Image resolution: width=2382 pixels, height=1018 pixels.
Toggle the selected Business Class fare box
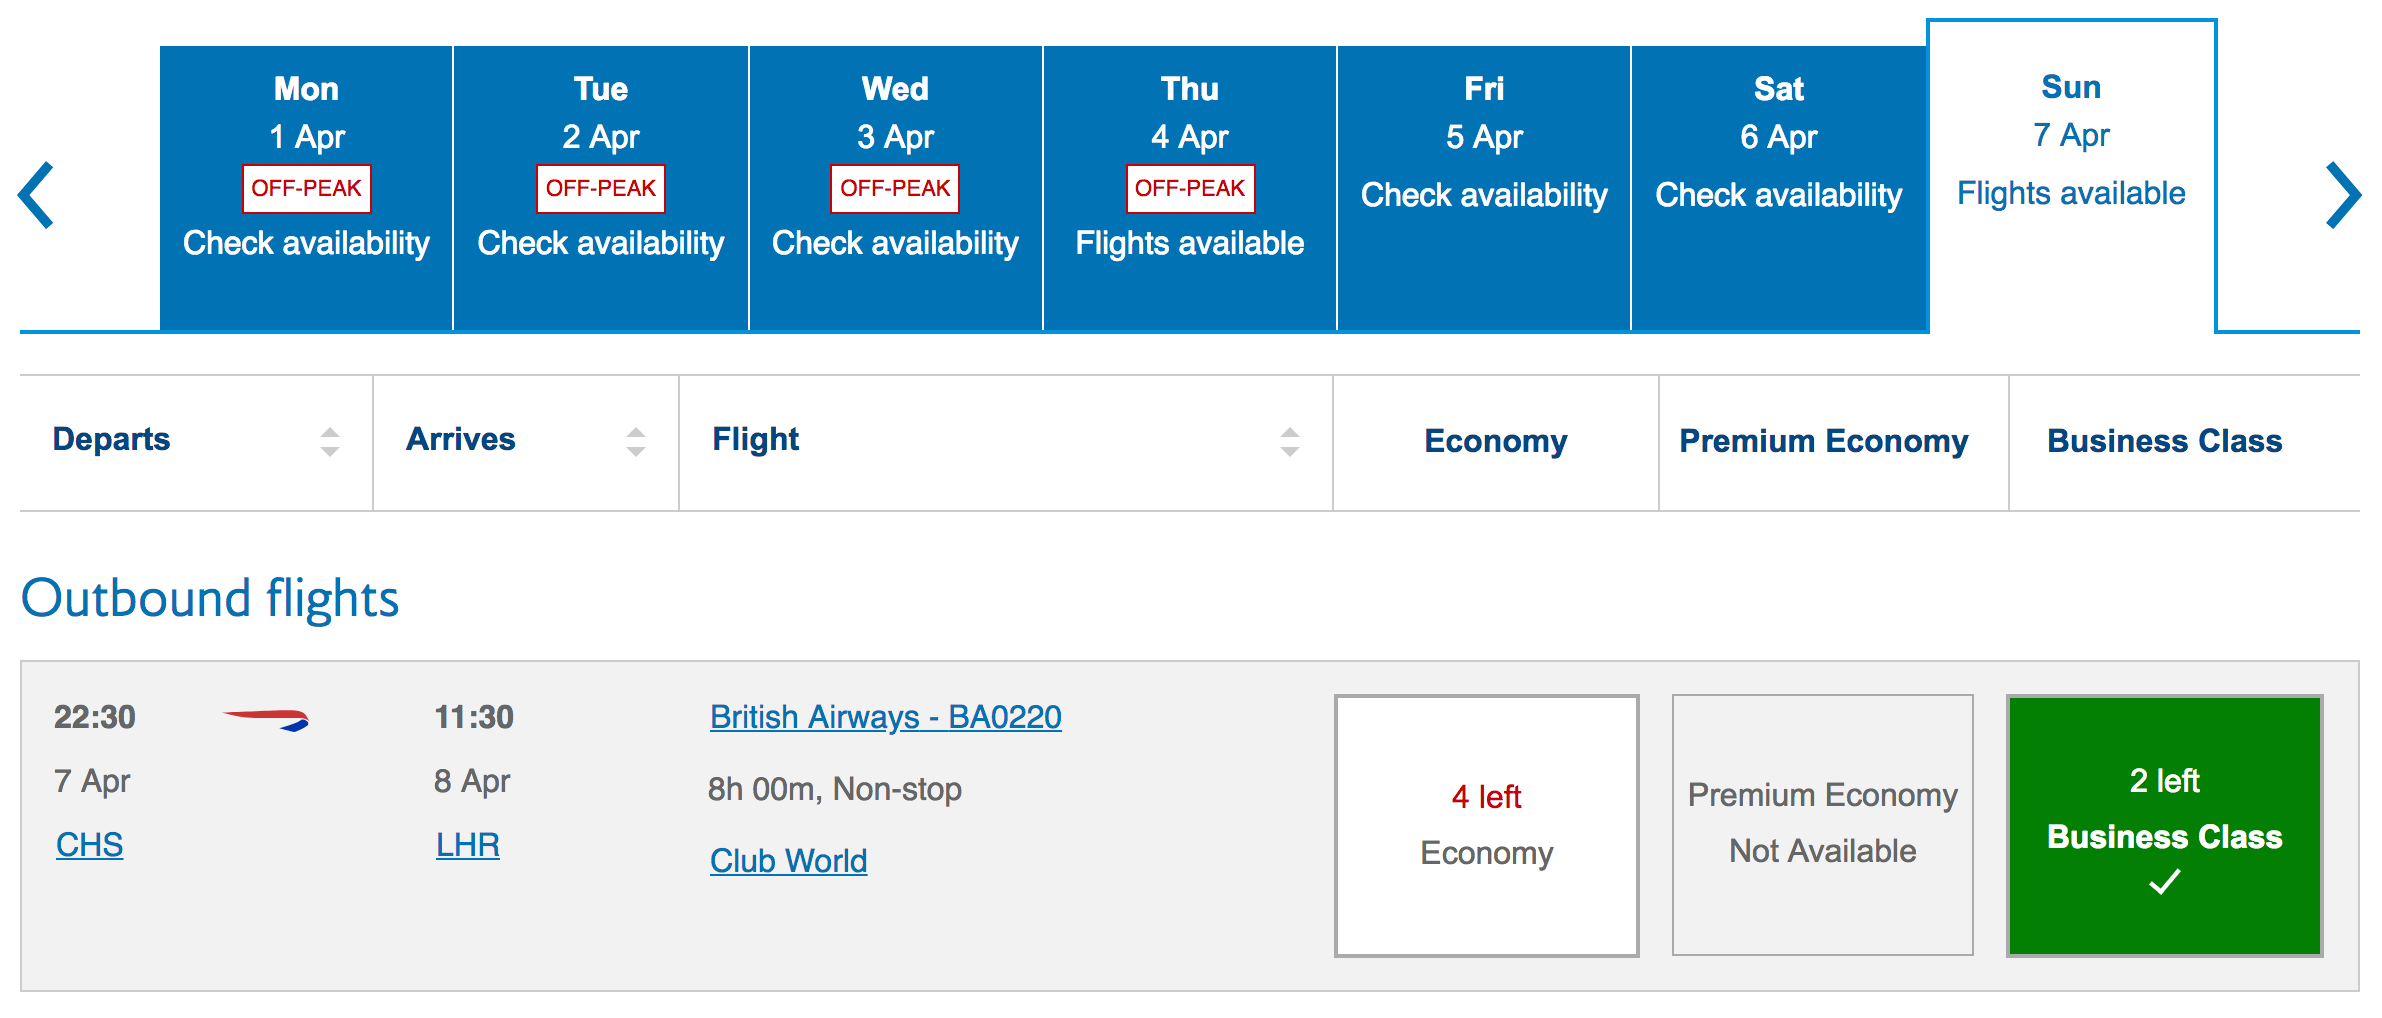[2164, 825]
